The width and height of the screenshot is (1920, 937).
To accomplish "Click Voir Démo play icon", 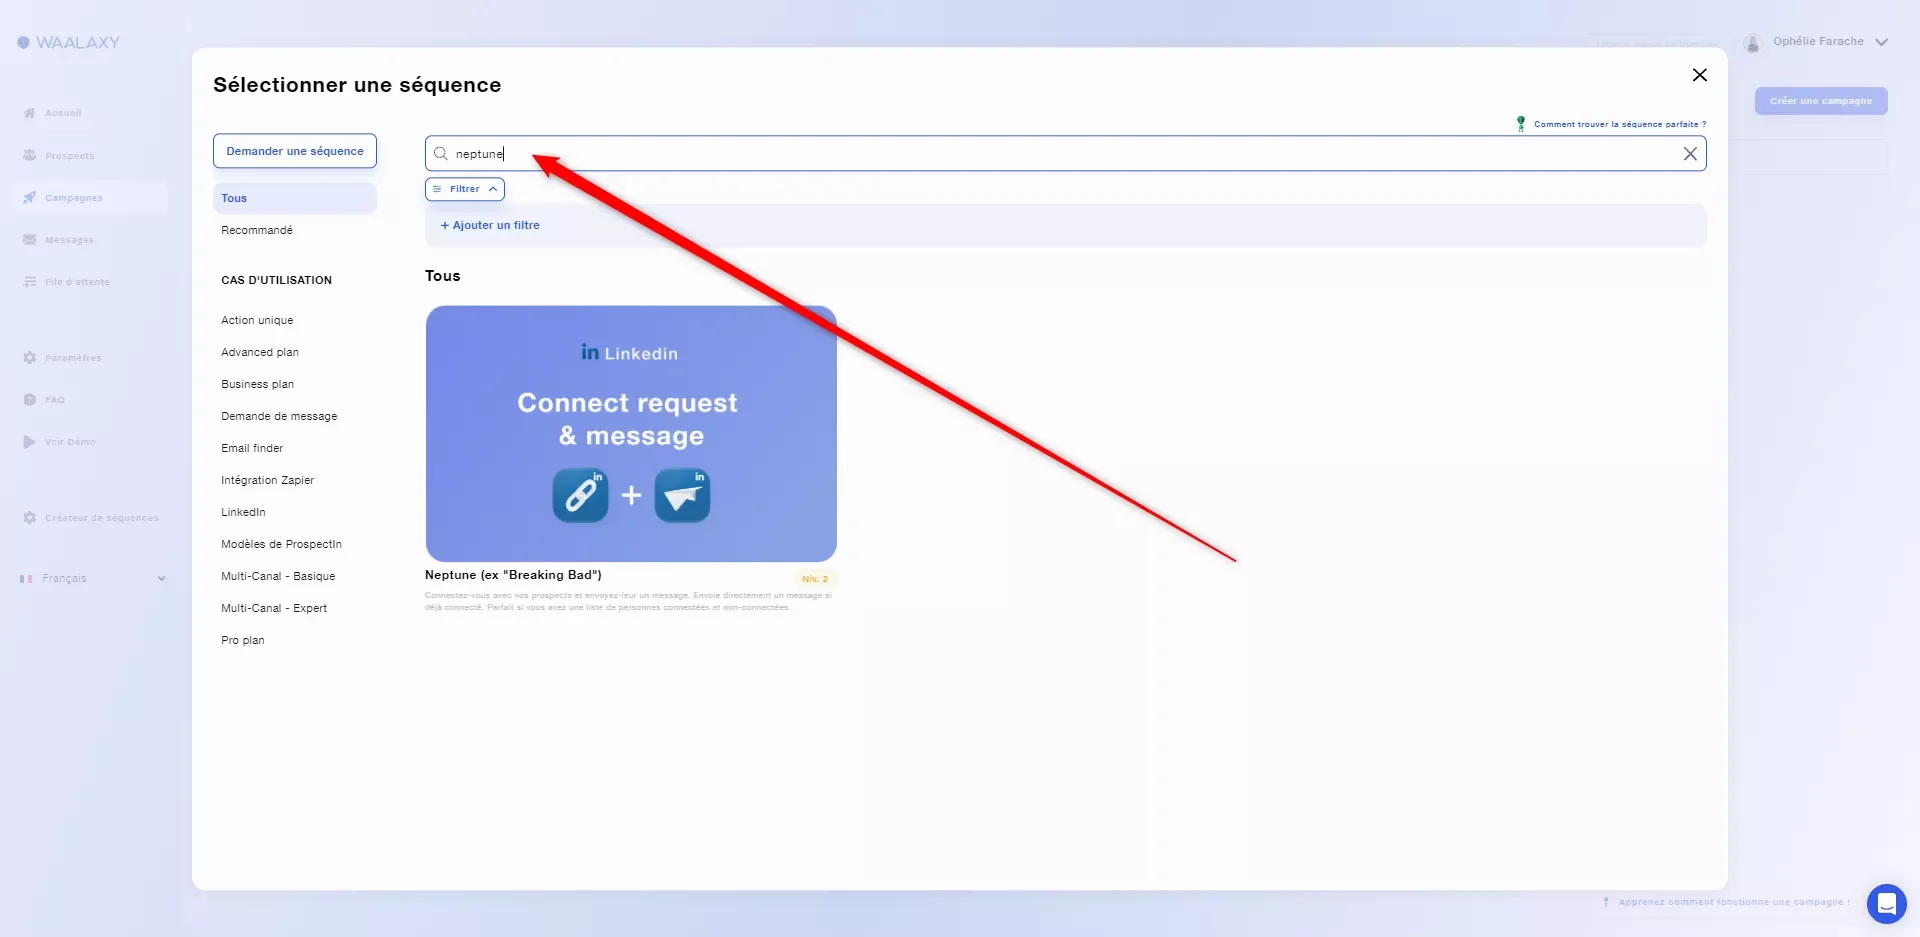I will tap(29, 442).
